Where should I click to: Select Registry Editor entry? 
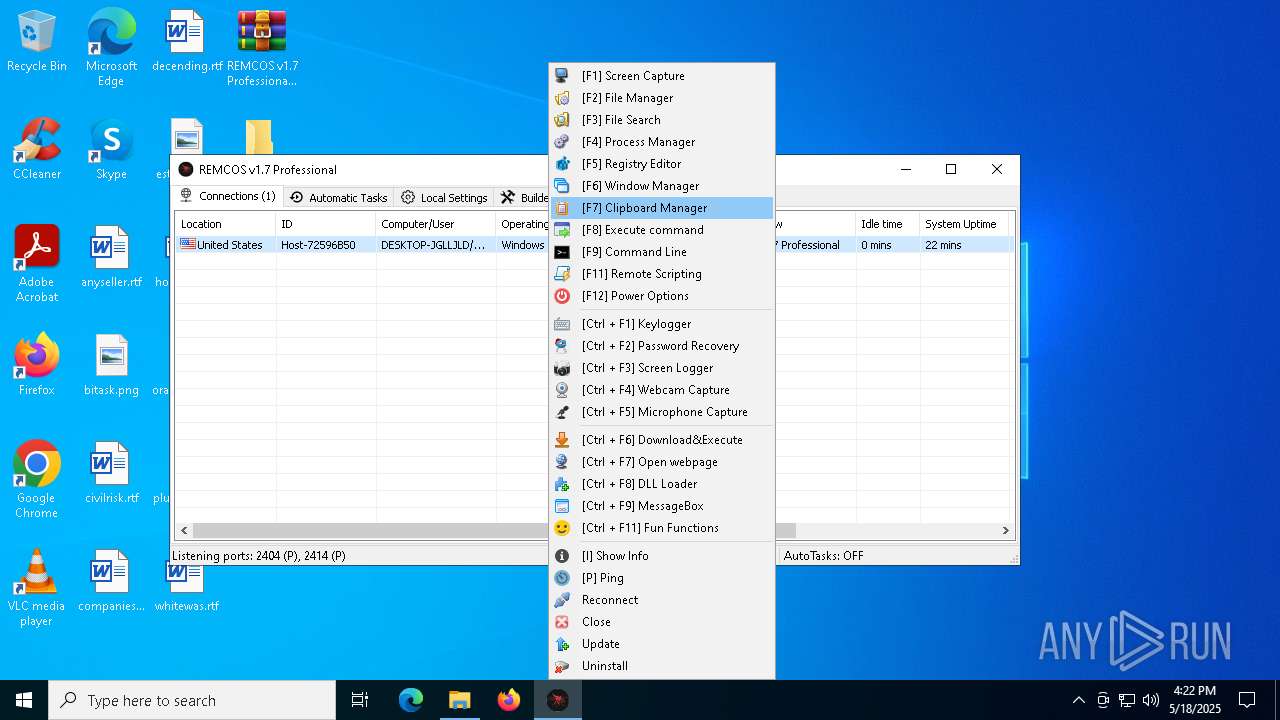pyautogui.click(x=661, y=164)
